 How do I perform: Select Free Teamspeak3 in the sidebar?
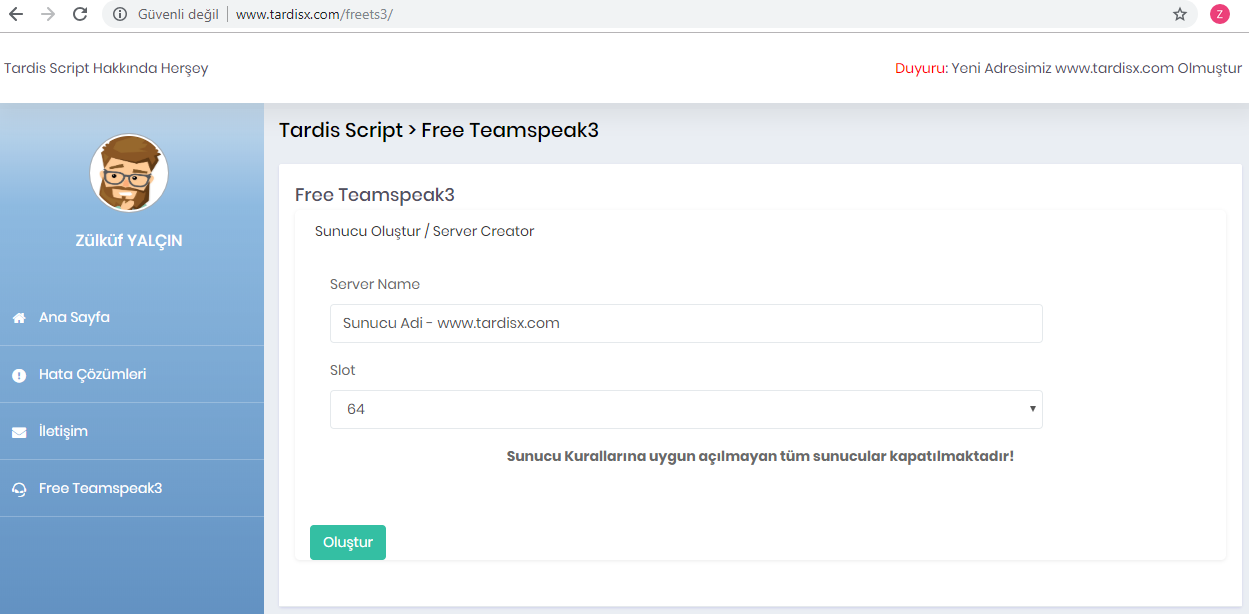coord(132,489)
